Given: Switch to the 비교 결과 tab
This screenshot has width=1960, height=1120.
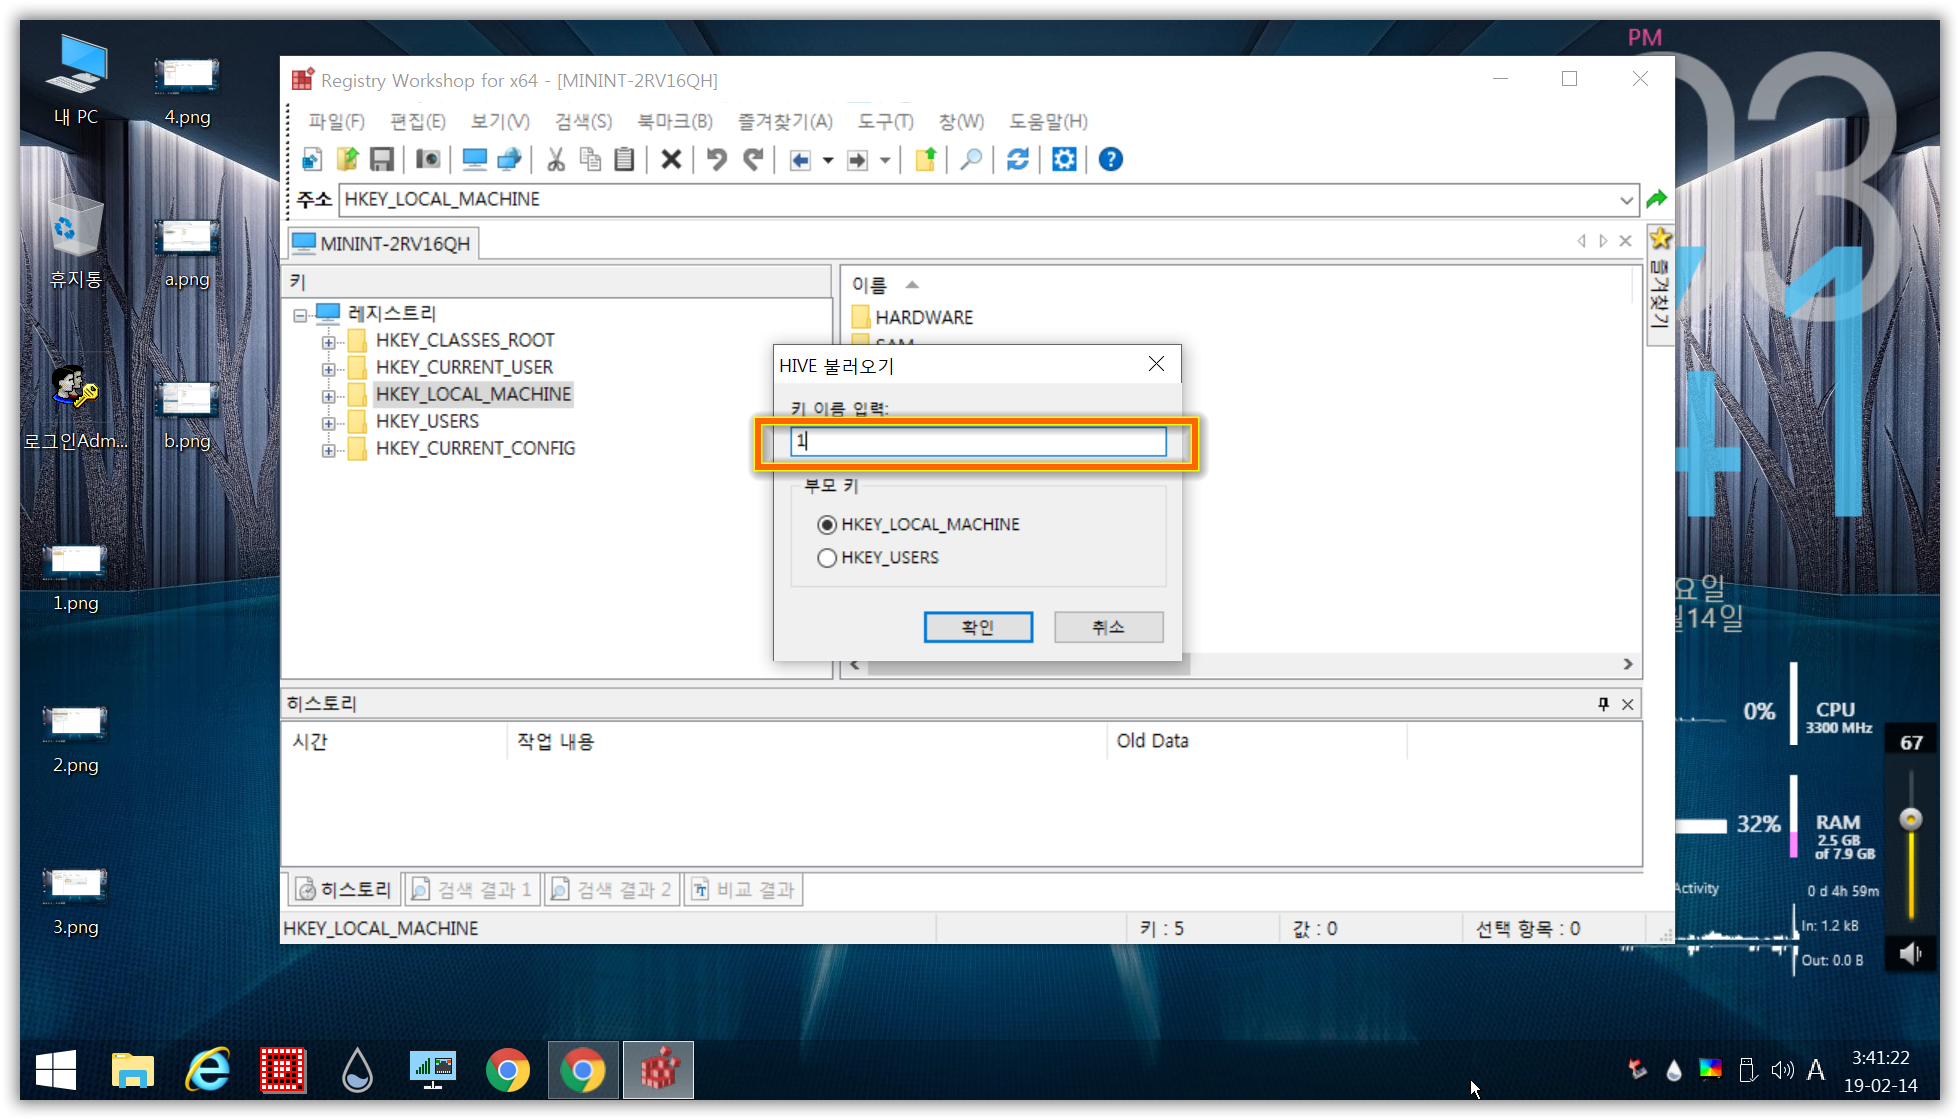Looking at the screenshot, I should tap(743, 889).
